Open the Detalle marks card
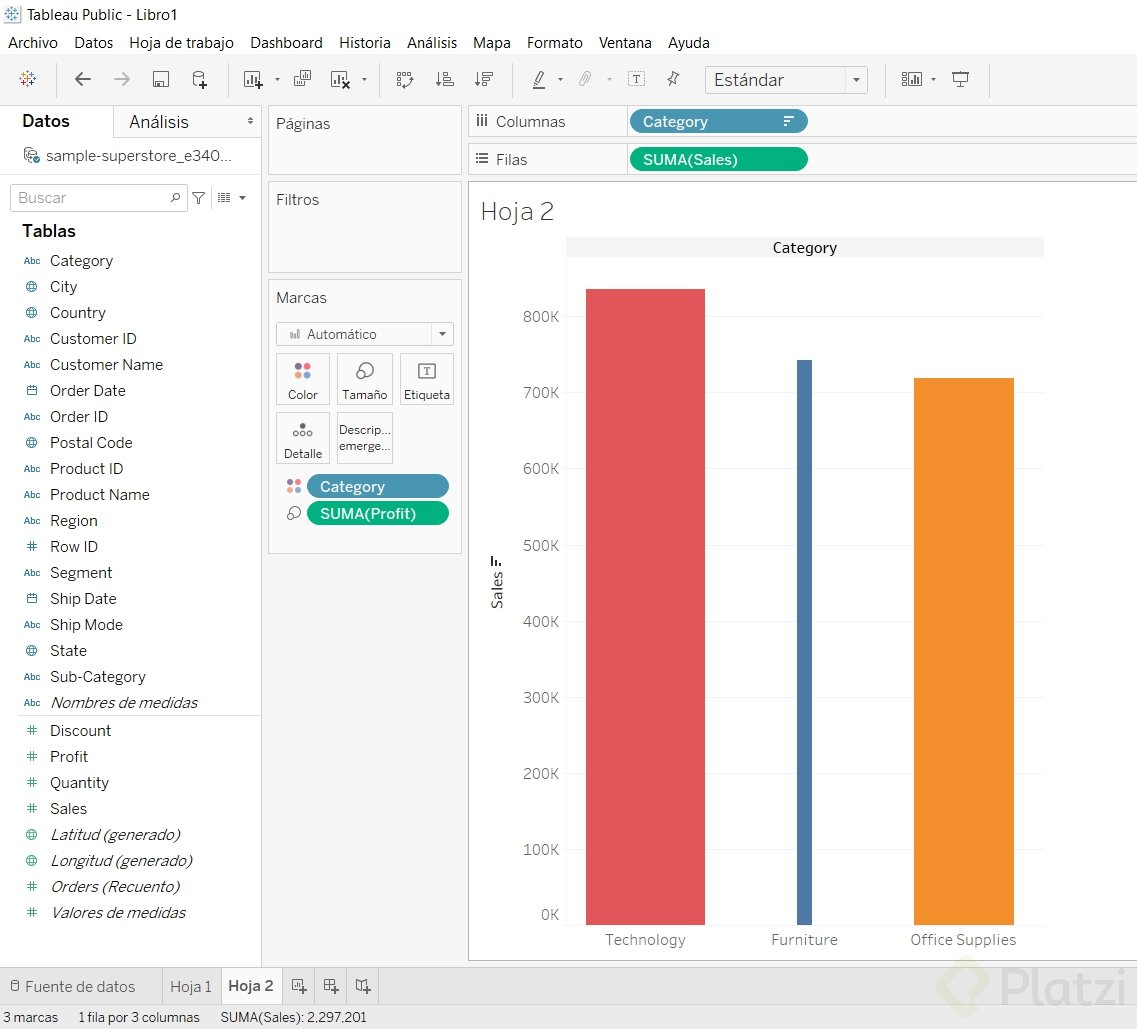The image size is (1137, 1029). [302, 438]
